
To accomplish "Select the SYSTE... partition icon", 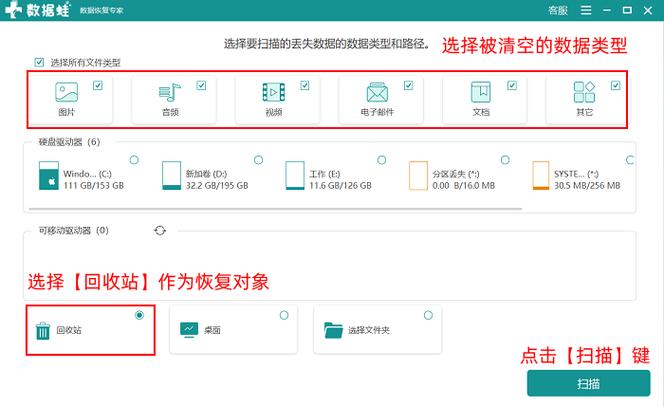I will click(x=541, y=175).
